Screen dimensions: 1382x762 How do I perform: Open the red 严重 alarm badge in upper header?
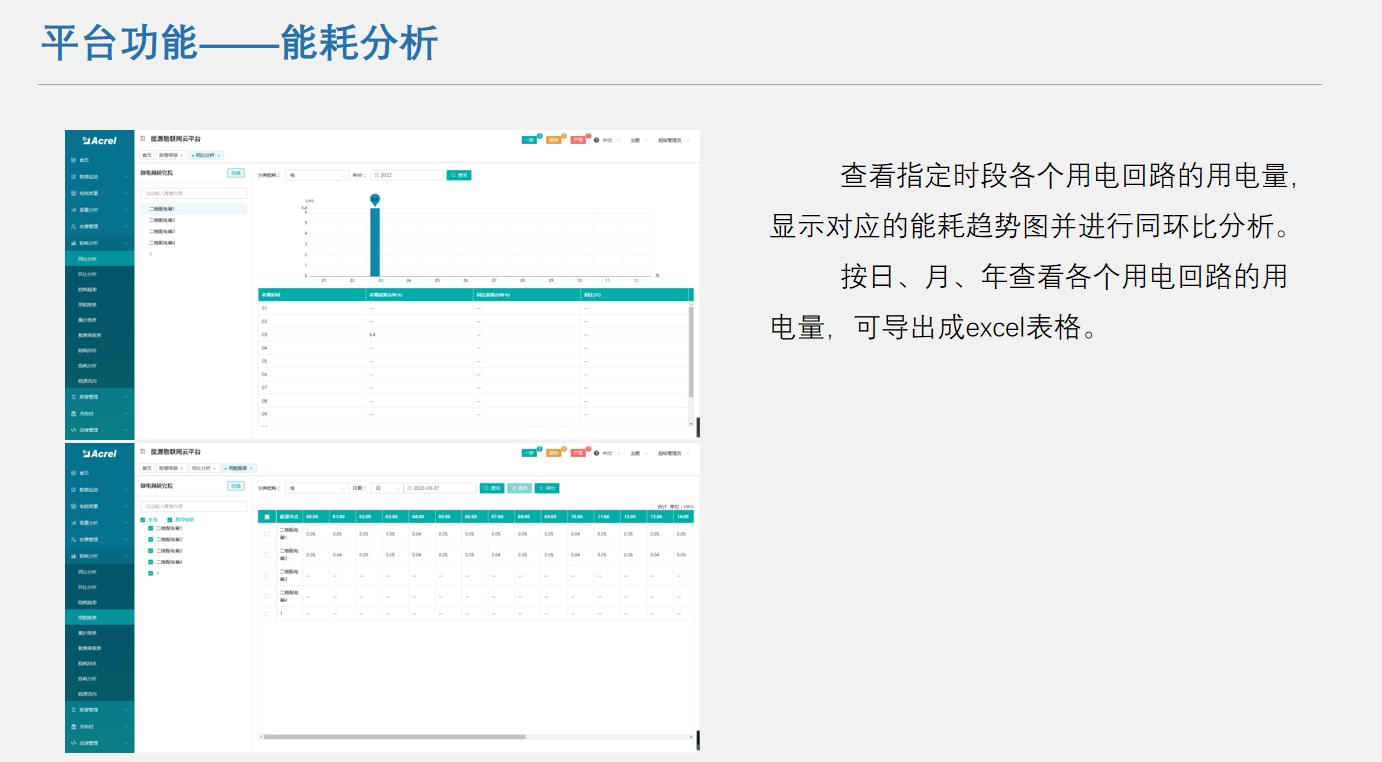[x=578, y=140]
